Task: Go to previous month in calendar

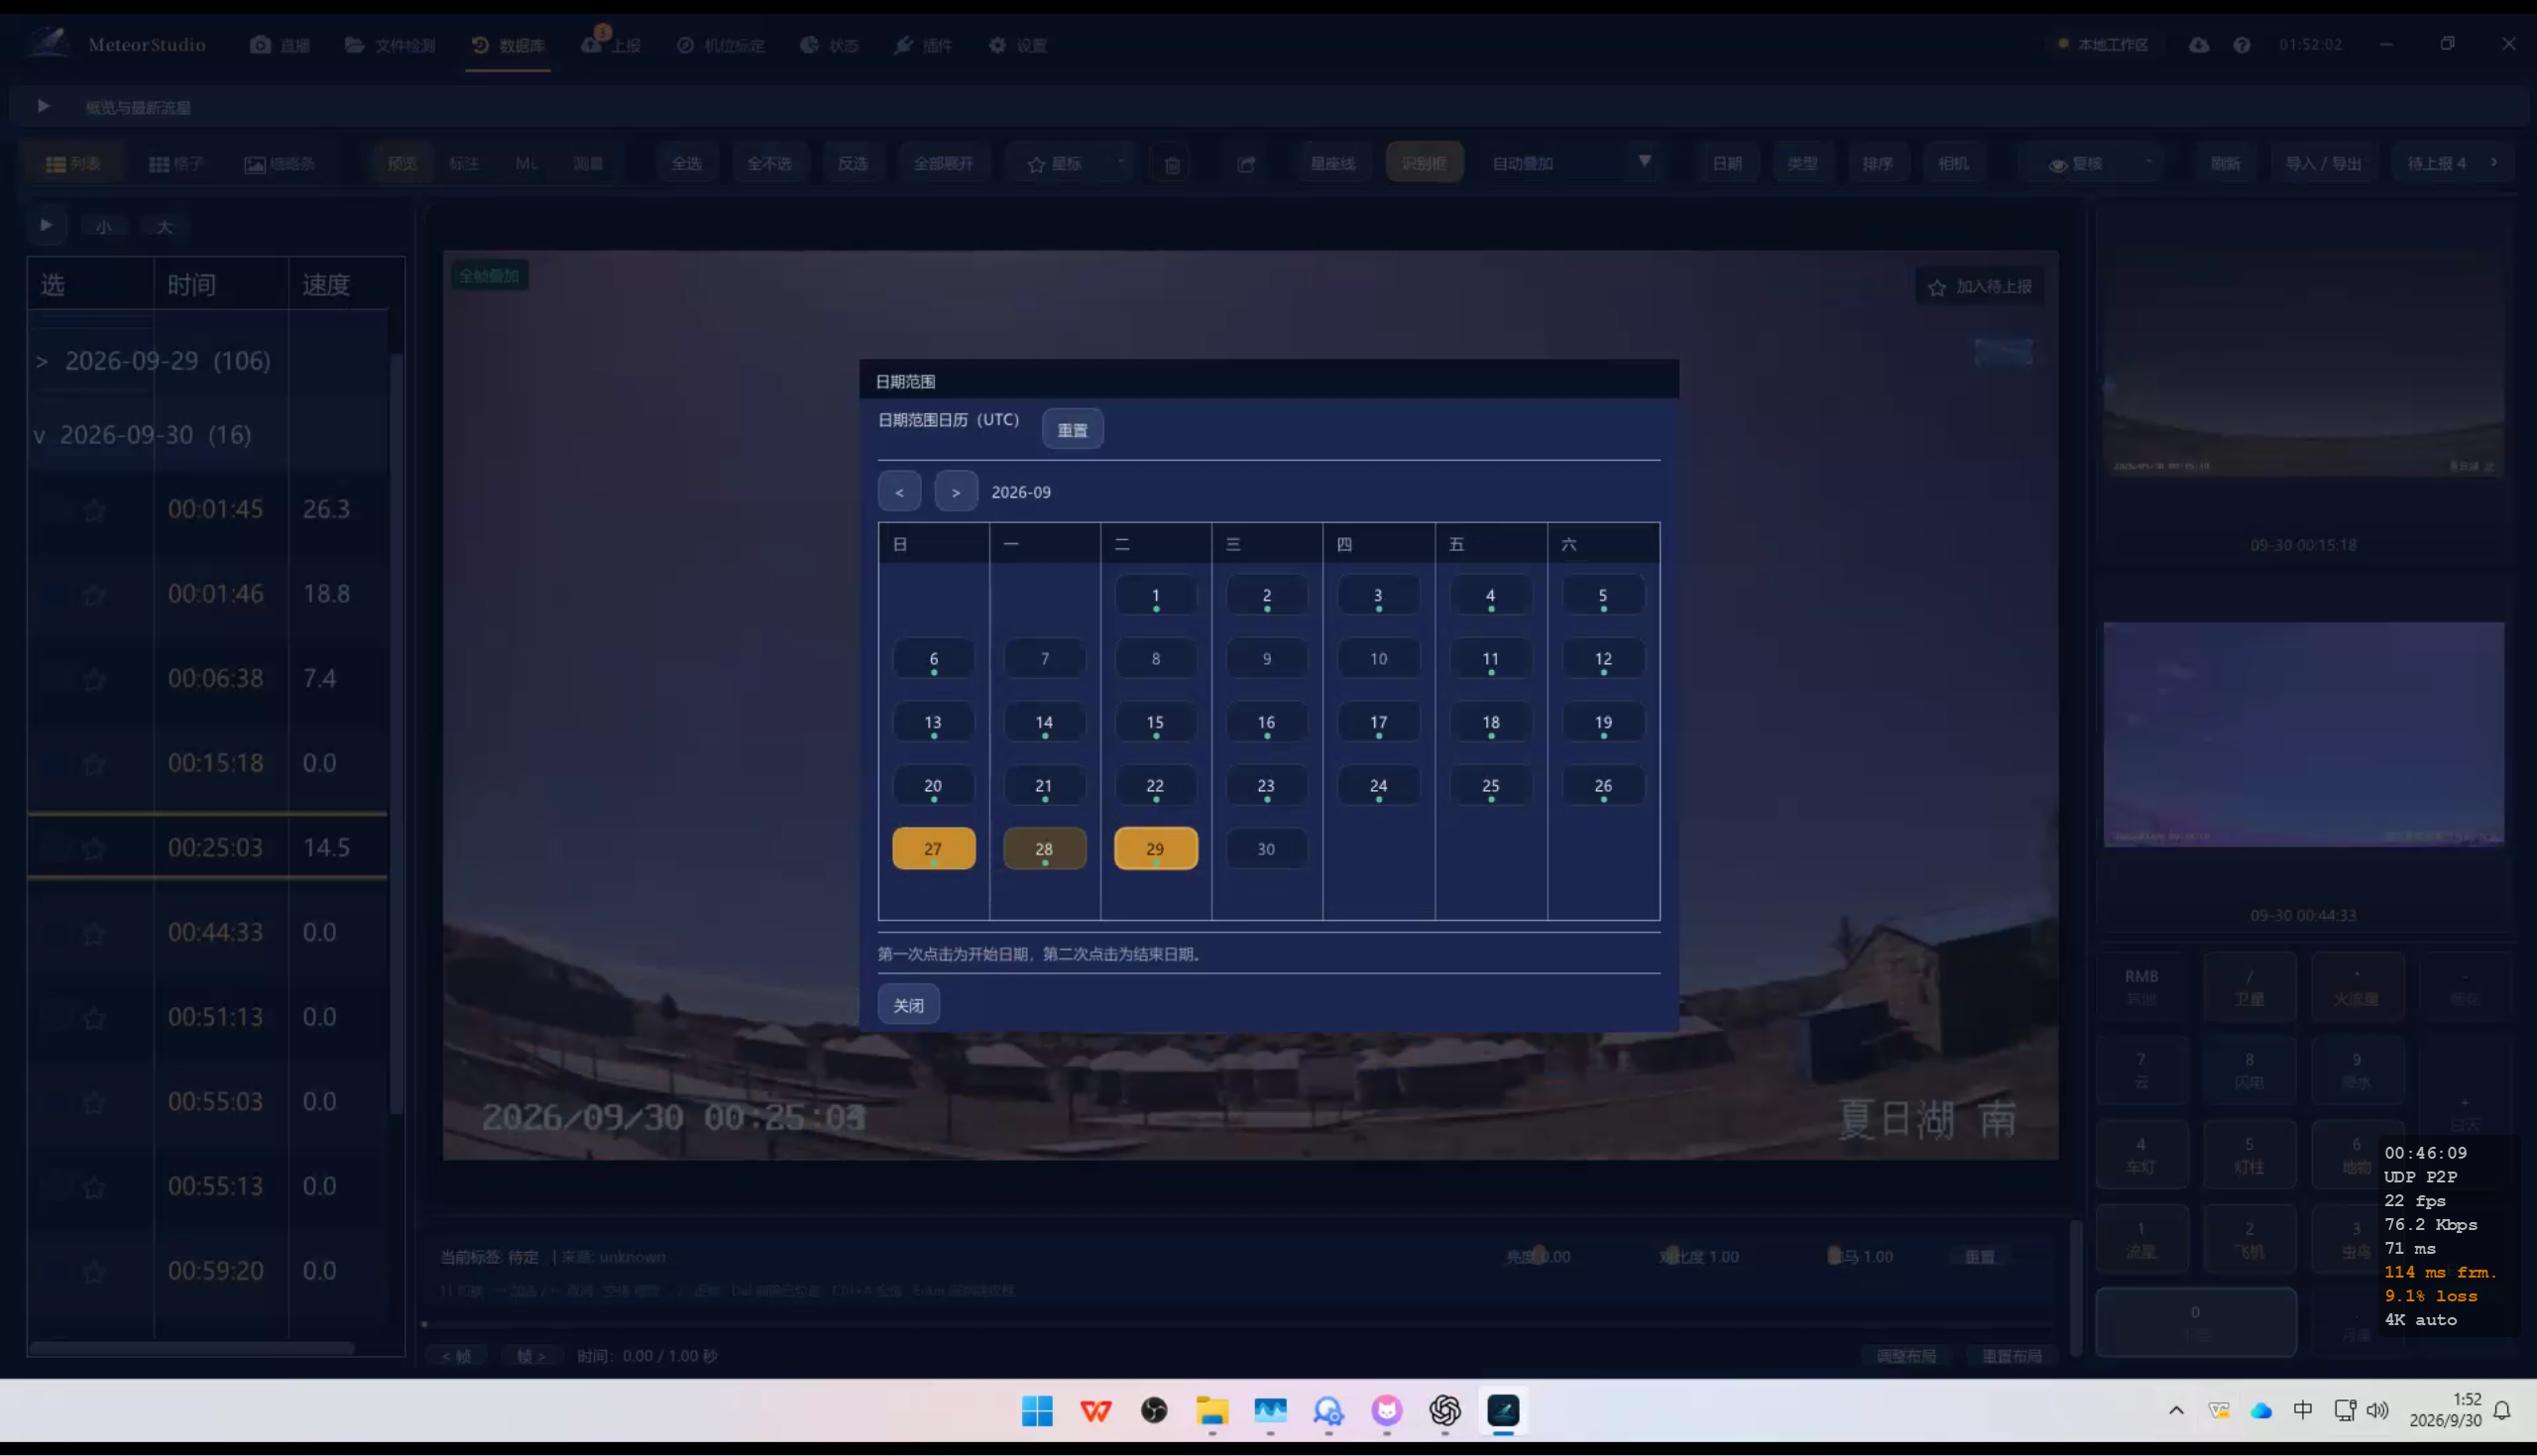Action: pyautogui.click(x=899, y=492)
